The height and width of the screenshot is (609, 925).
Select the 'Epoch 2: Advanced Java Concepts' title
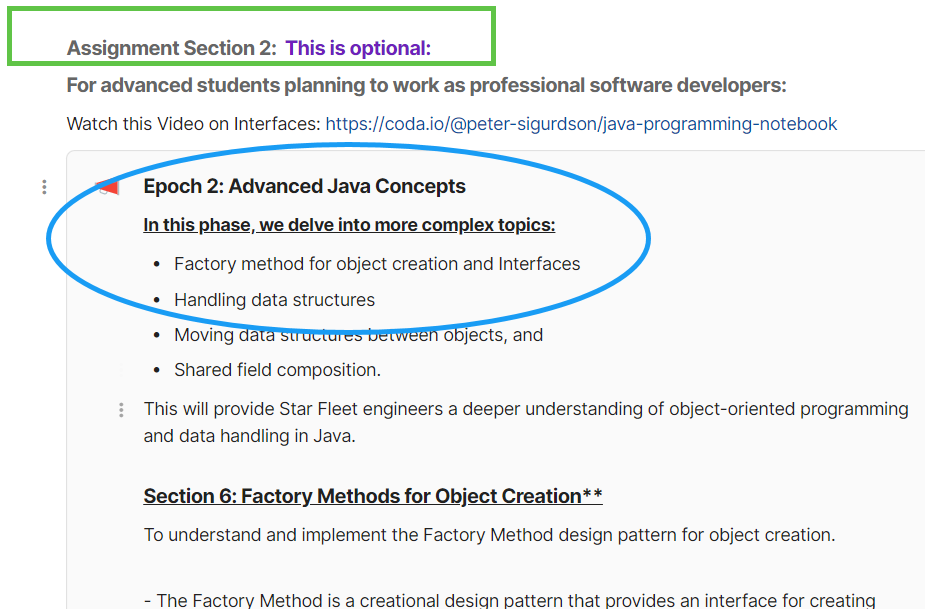(x=304, y=186)
